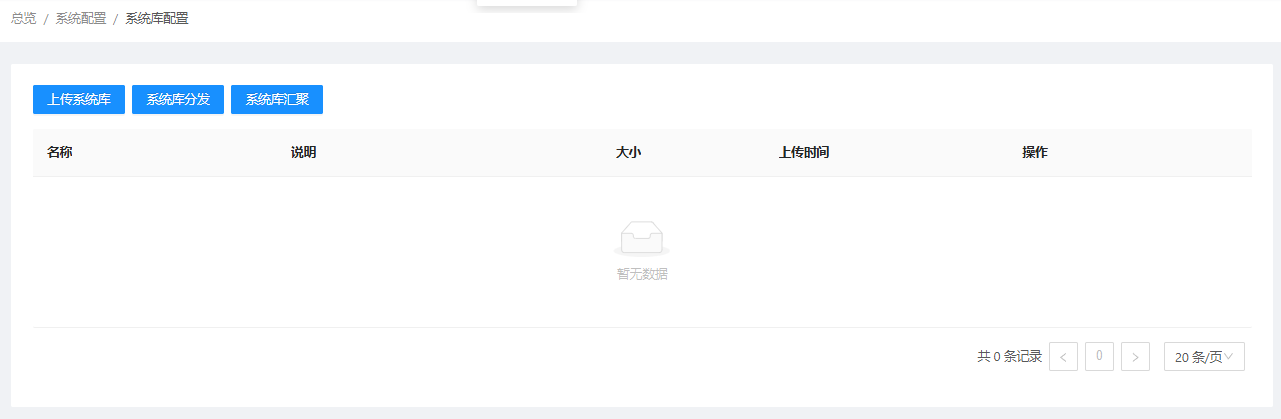Click the chevron in the page-size selector

point(1229,356)
